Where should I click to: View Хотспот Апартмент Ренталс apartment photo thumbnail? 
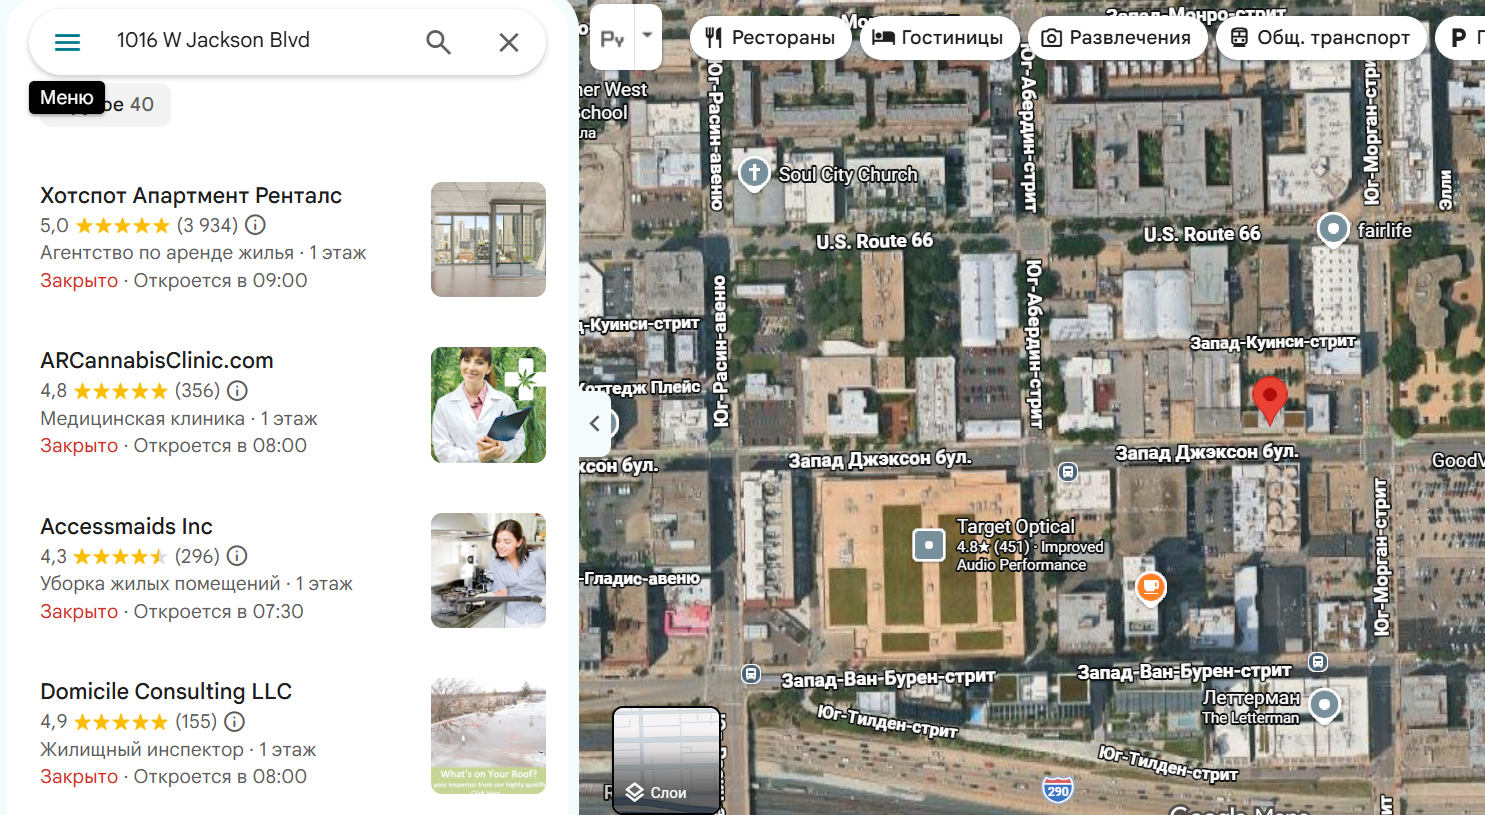pos(488,239)
